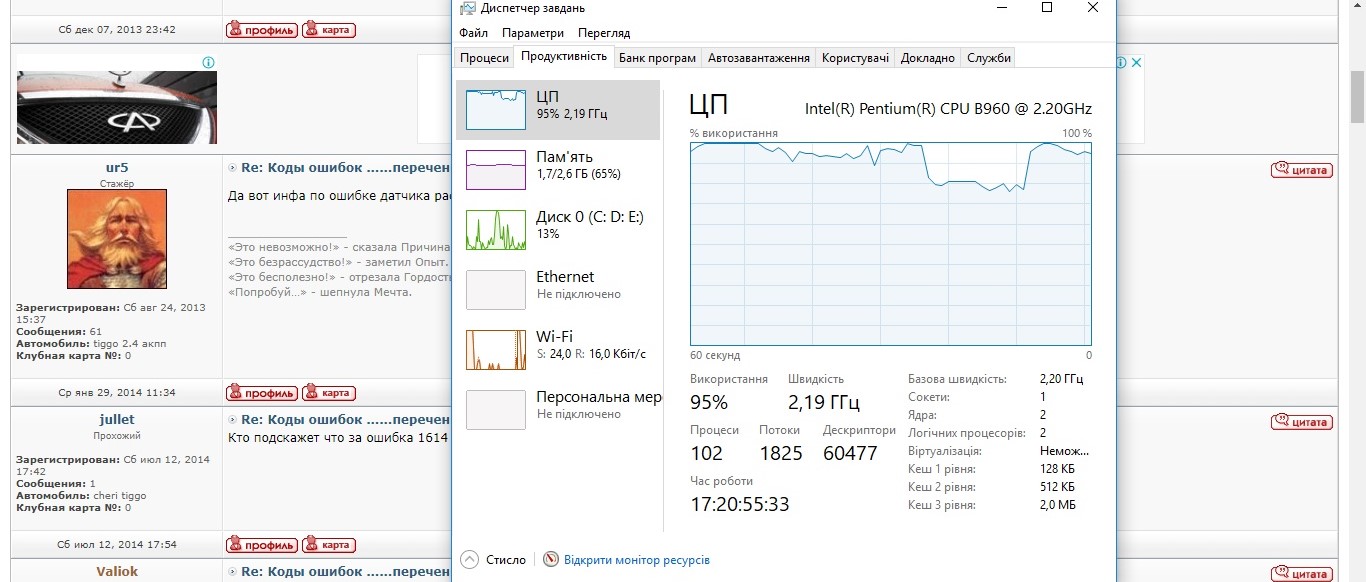Screen dimensions: 1366x582
Task: Click цитата button on Valiok's post
Action: pos(1302,574)
